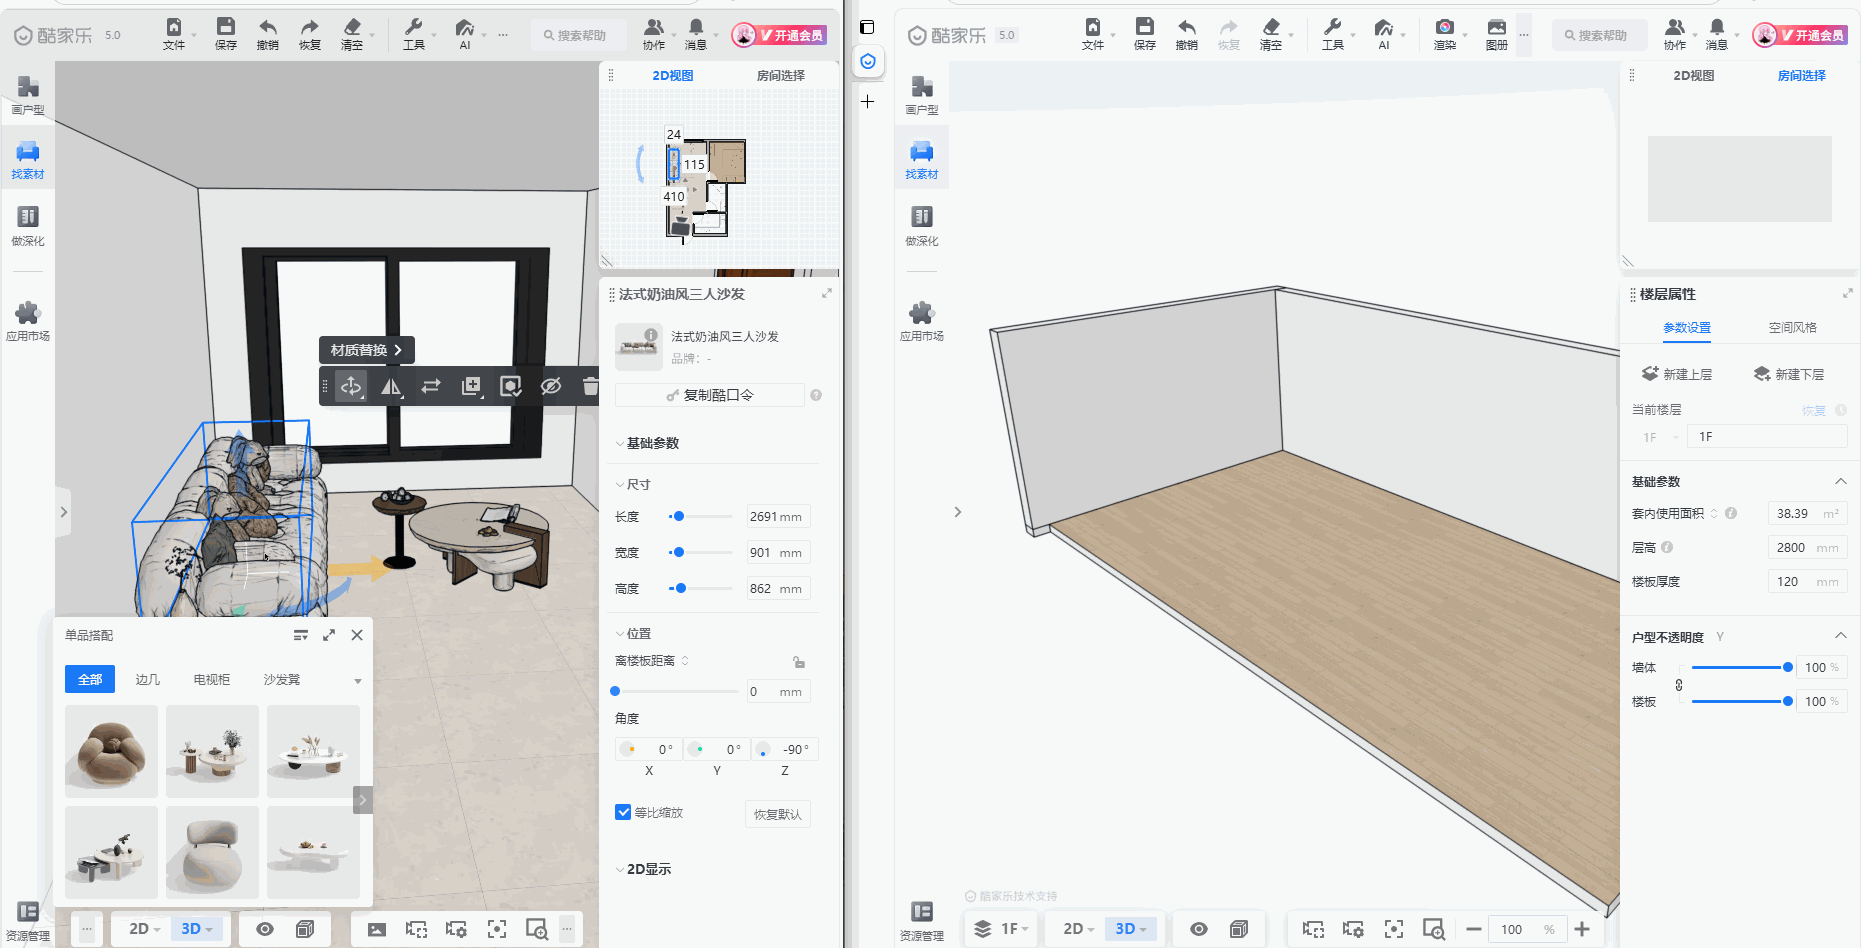
Task: Click the 复制酷口令 button
Action: [x=710, y=395]
